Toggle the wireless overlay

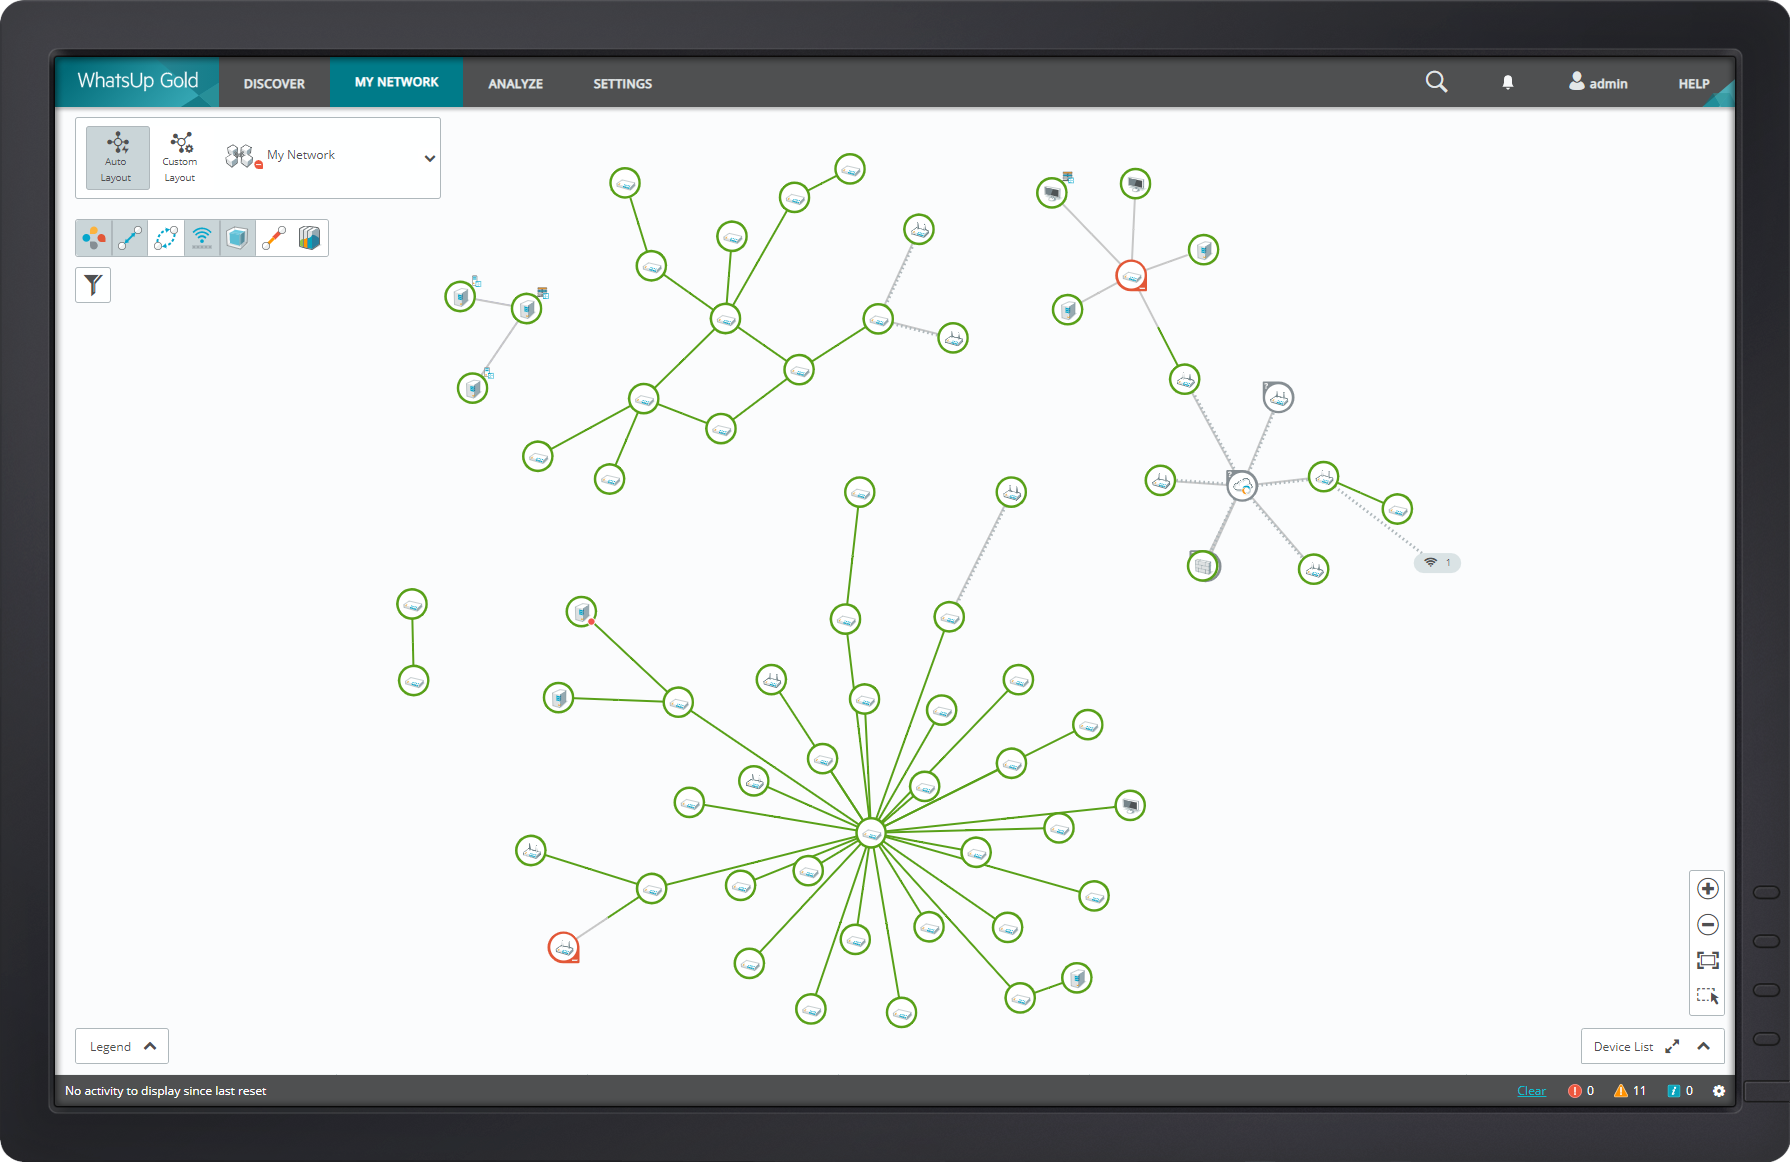[x=202, y=238]
